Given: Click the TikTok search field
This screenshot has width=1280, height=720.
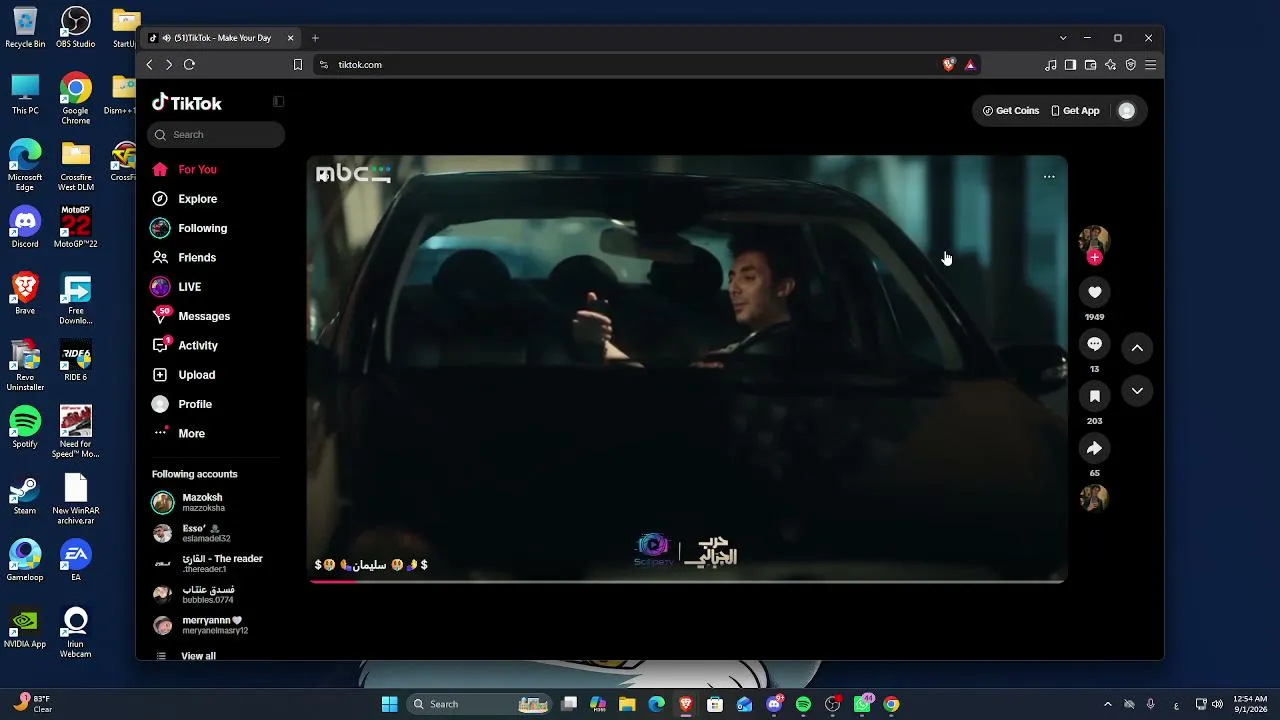Looking at the screenshot, I should click(216, 134).
